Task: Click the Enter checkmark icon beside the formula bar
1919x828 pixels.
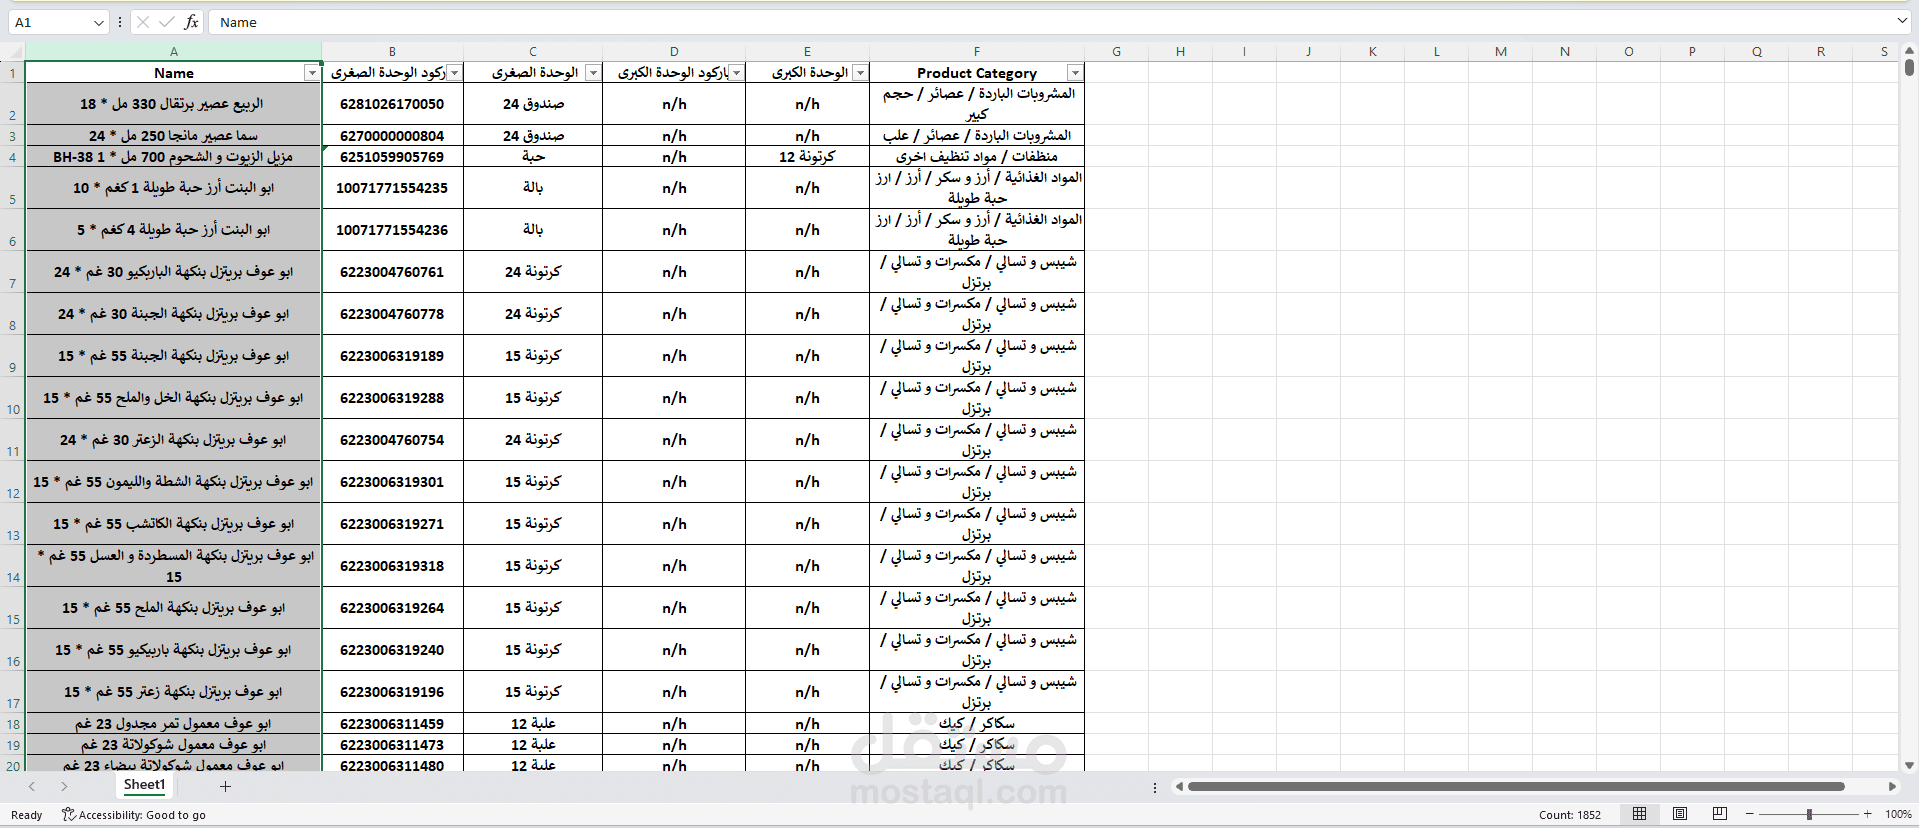Action: [167, 22]
